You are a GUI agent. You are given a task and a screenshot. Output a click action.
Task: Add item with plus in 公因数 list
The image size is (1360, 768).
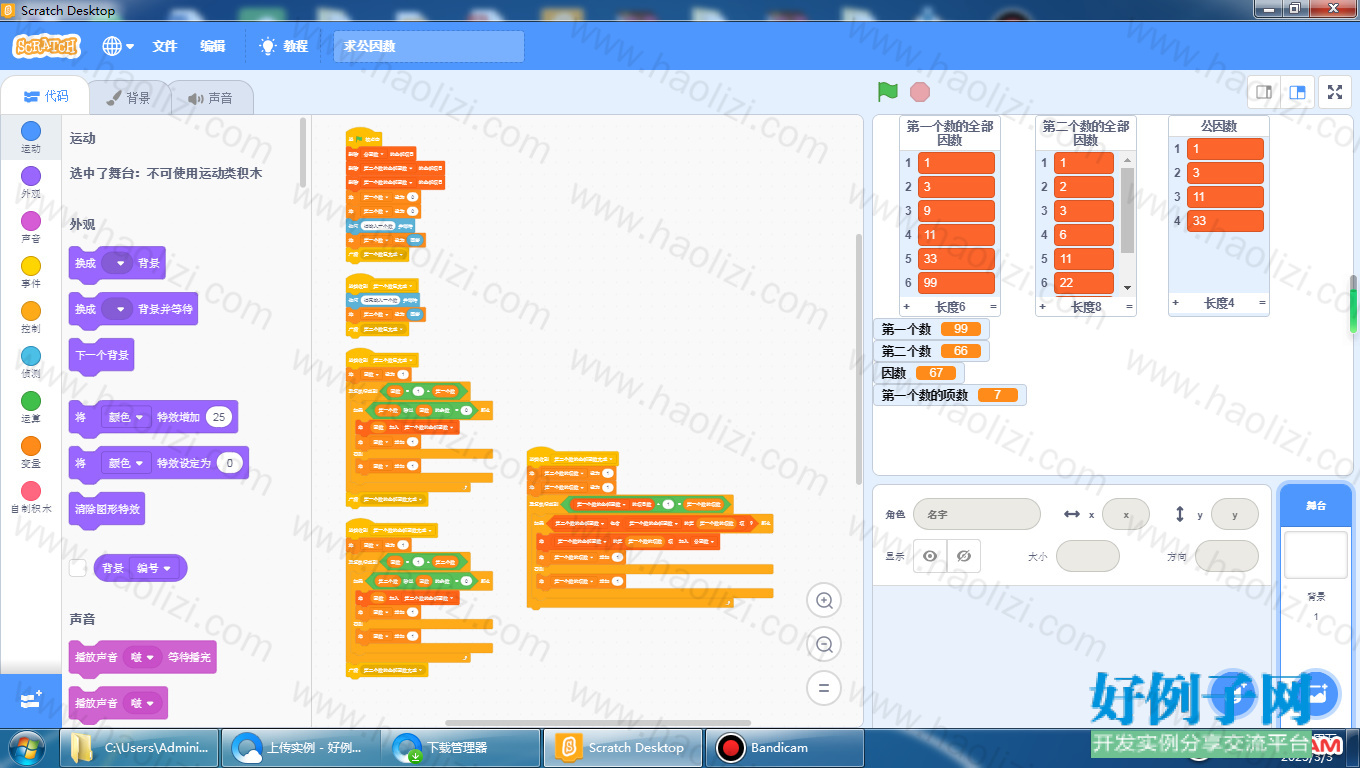1176,303
